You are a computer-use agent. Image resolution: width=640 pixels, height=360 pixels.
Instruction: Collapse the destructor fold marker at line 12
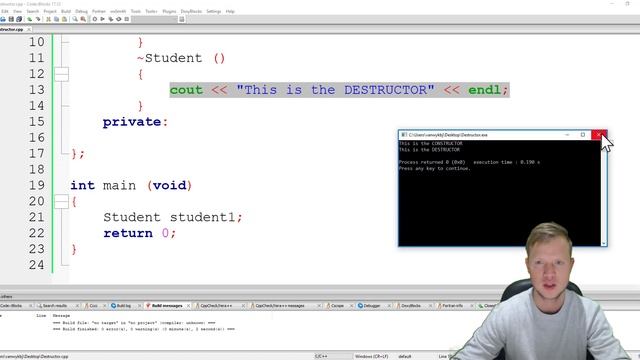(62, 74)
